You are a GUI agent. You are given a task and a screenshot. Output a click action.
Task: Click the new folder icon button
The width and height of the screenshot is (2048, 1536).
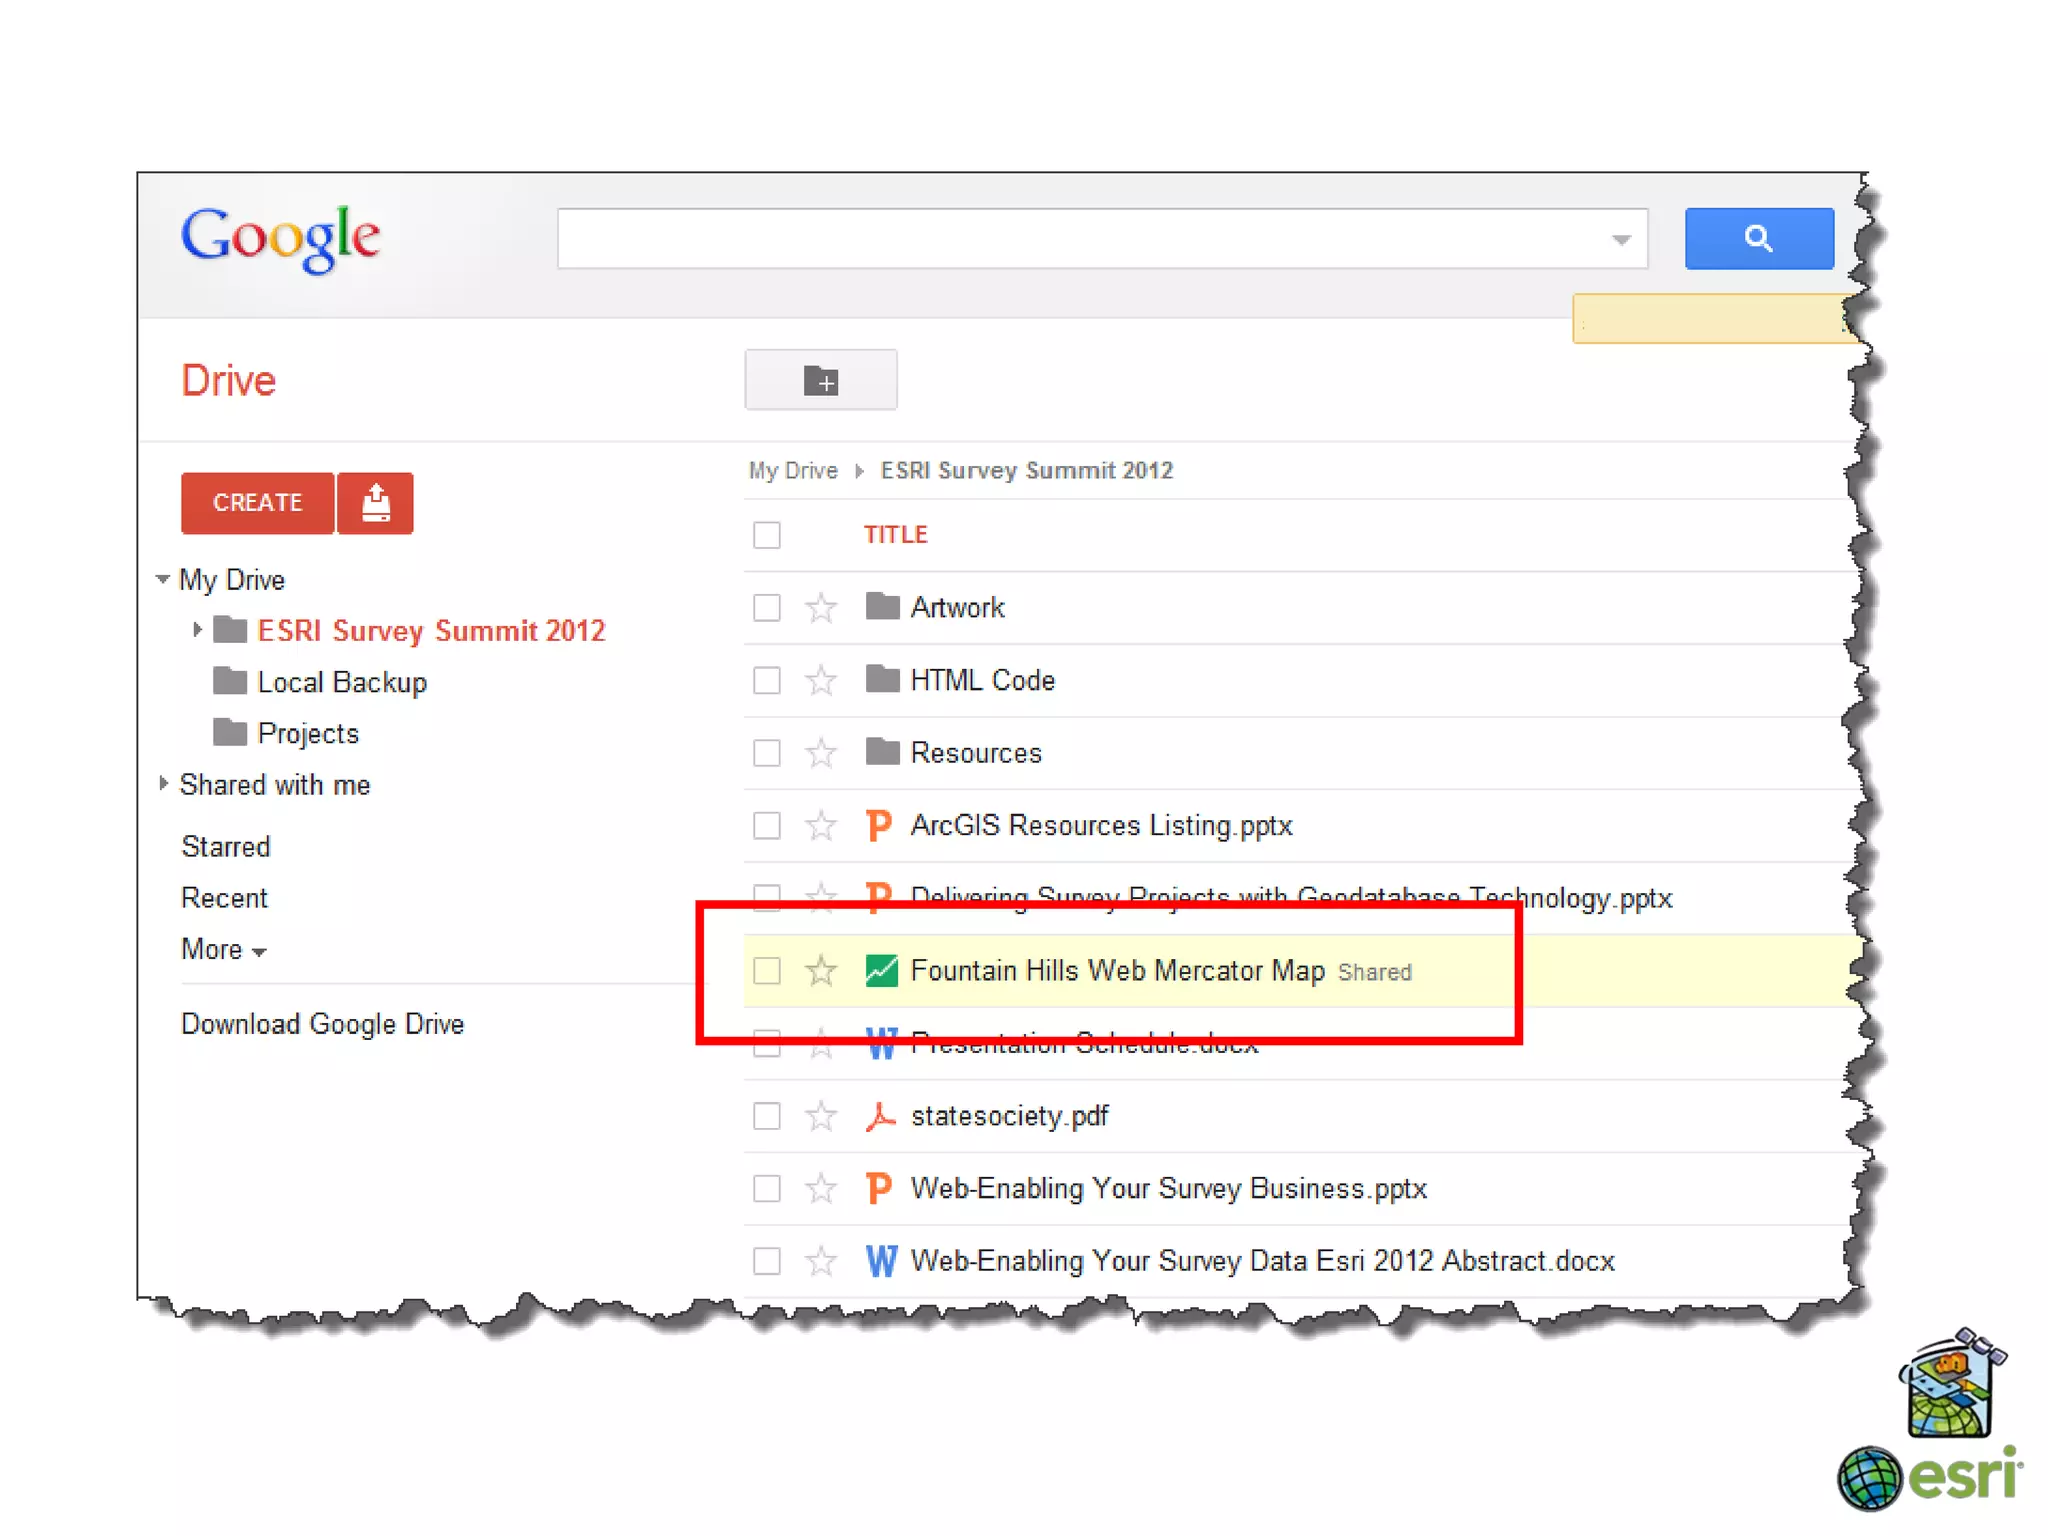[x=820, y=380]
